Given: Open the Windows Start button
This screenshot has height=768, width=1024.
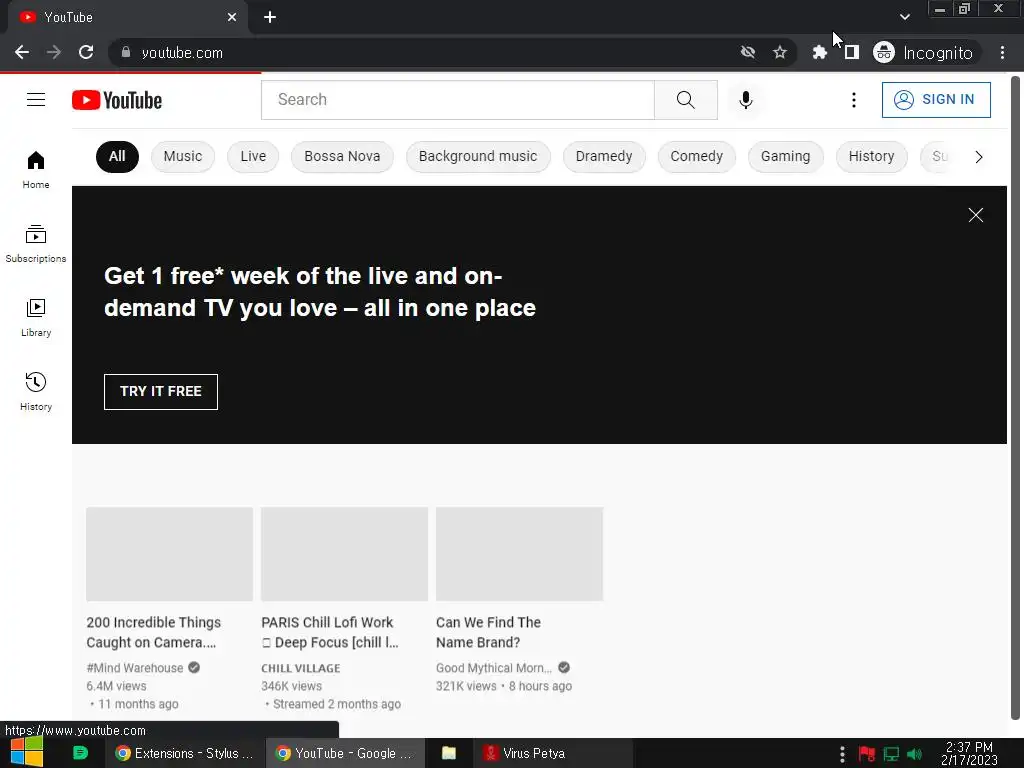Looking at the screenshot, I should [26, 753].
